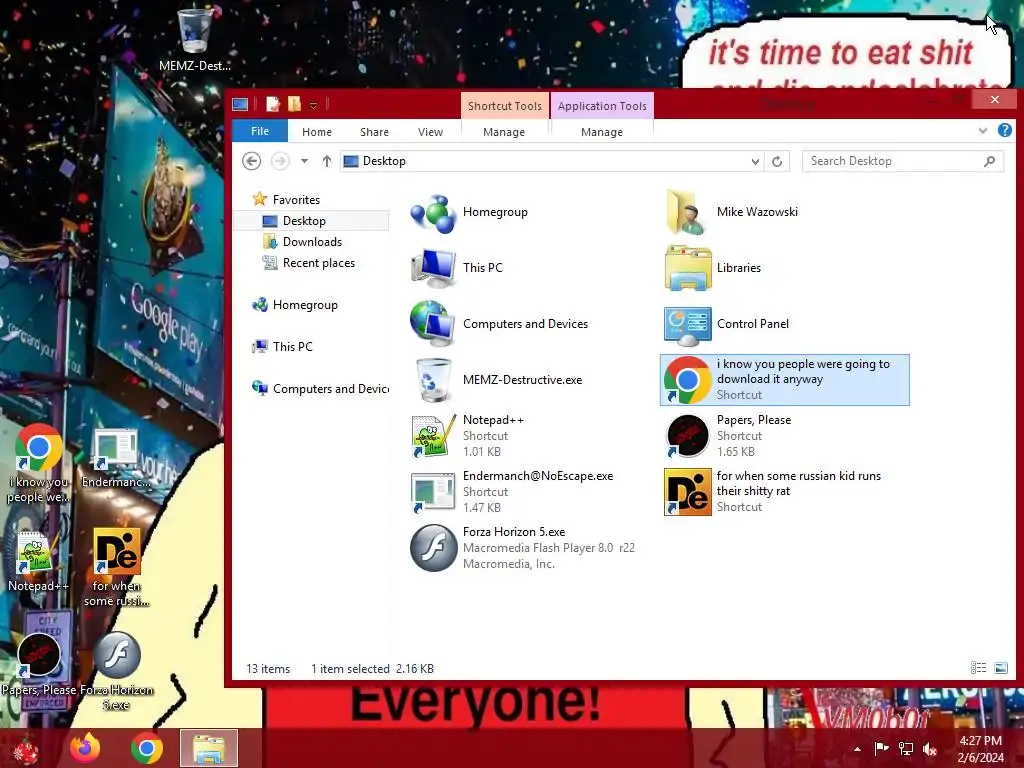Select the Endermanch desktop shortcut icon
The image size is (1024, 768).
pos(116,448)
